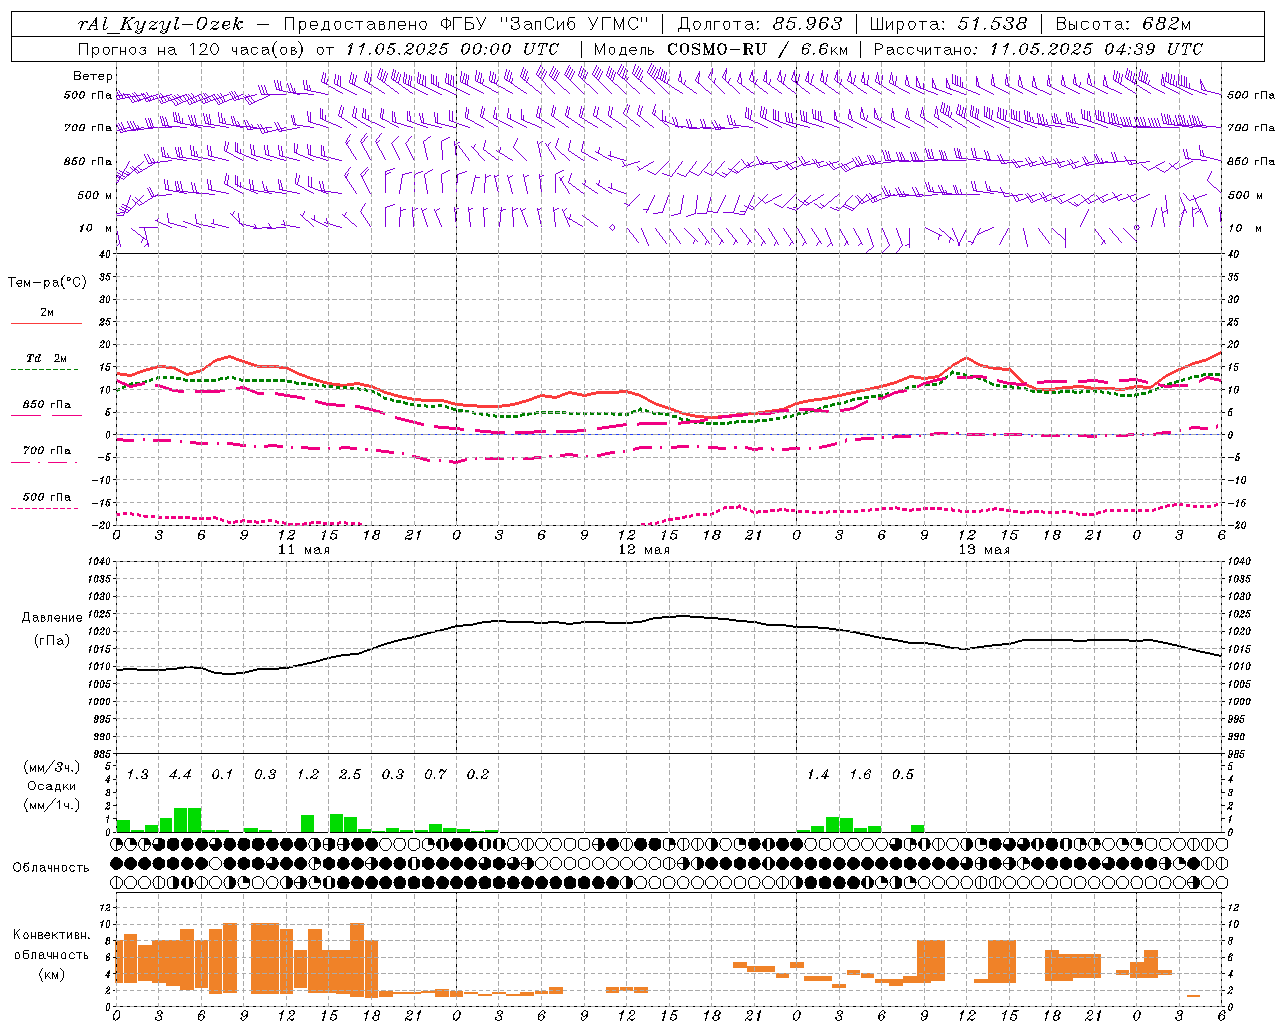
Task: Click the 0.2 precipitation total
Action: click(x=478, y=774)
